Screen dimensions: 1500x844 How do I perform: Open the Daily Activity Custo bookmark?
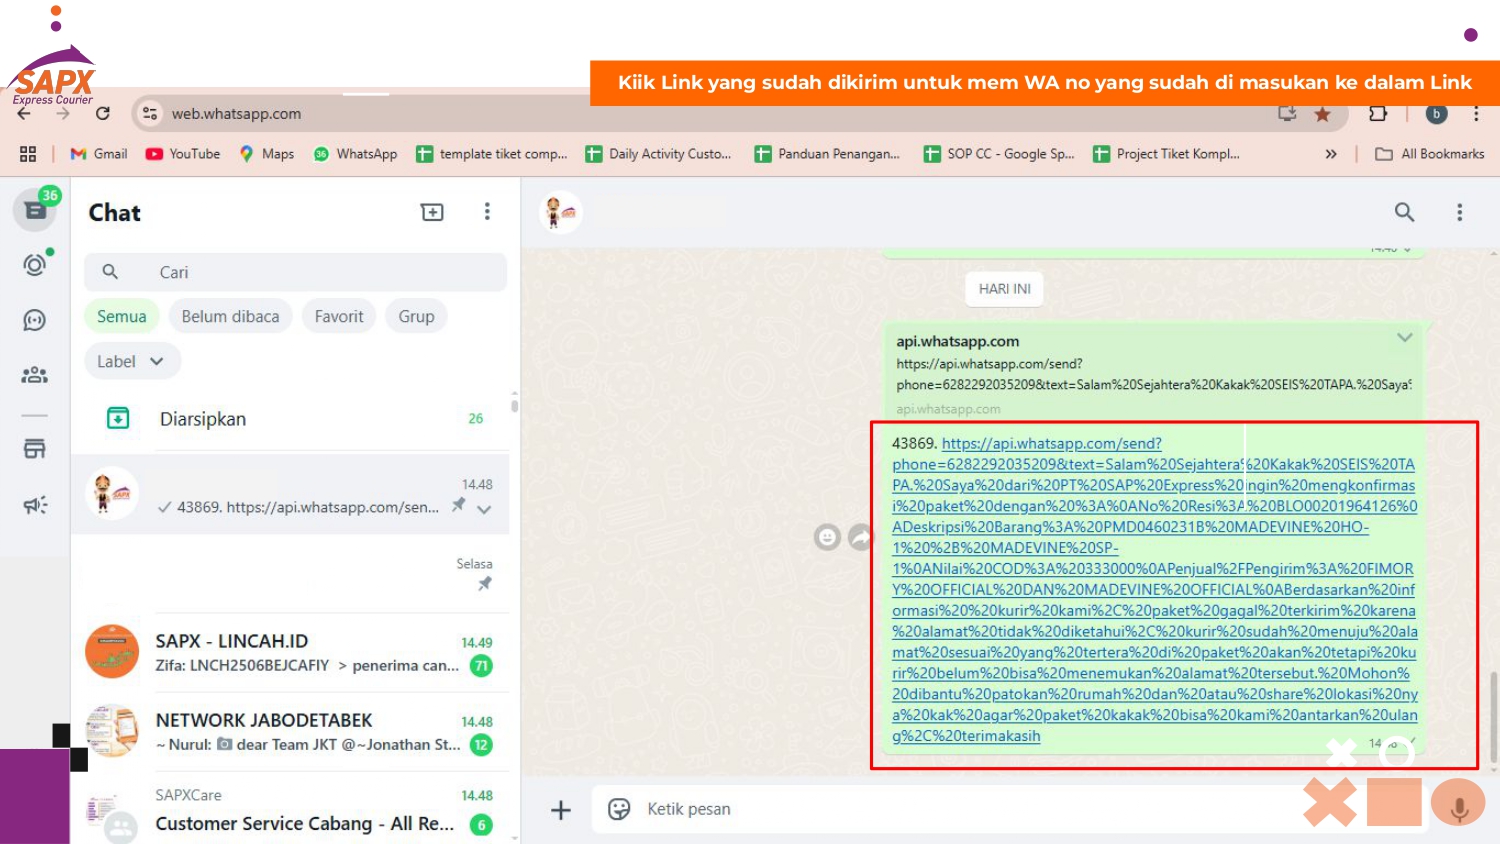click(659, 154)
